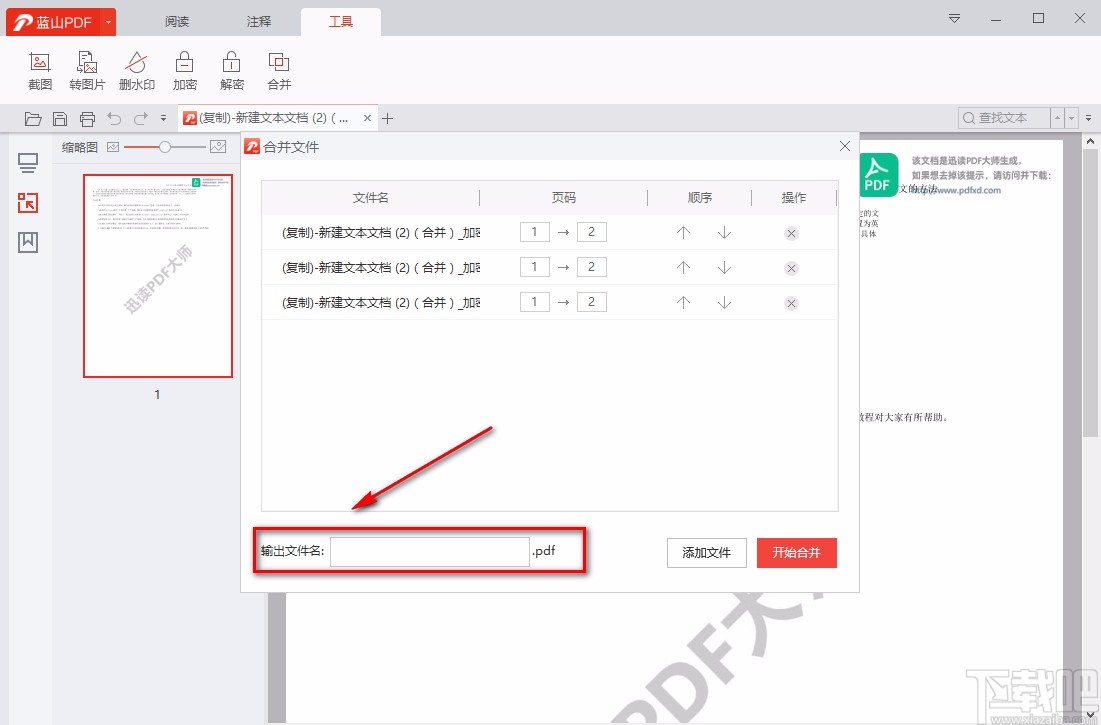
Task: Switch to the 注释 tab
Action: [259, 22]
